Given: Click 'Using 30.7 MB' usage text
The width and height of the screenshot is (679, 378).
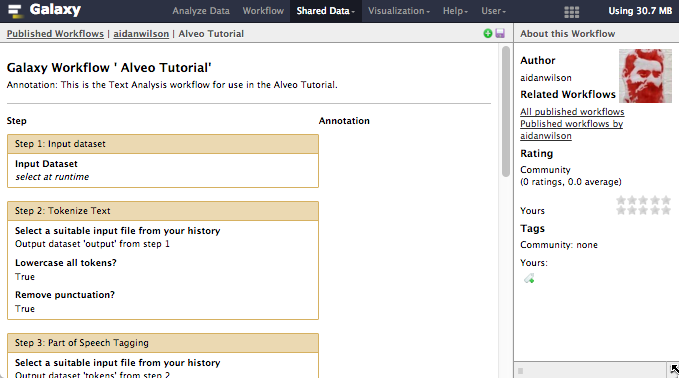Looking at the screenshot, I should click(640, 11).
